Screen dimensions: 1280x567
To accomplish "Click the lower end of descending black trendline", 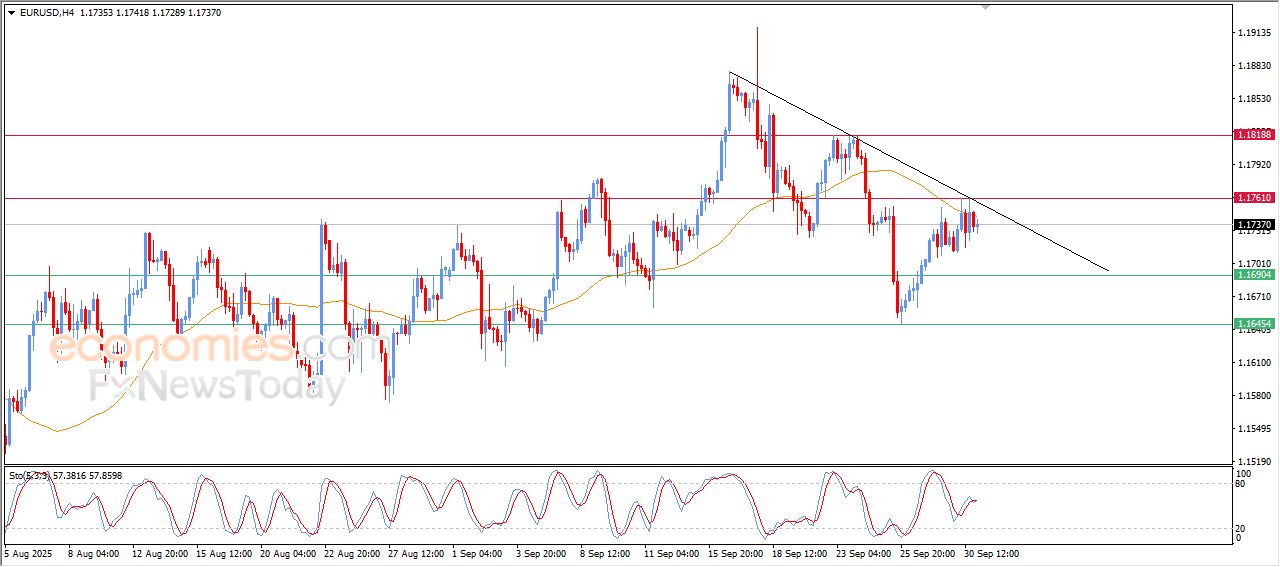I will coord(1108,270).
